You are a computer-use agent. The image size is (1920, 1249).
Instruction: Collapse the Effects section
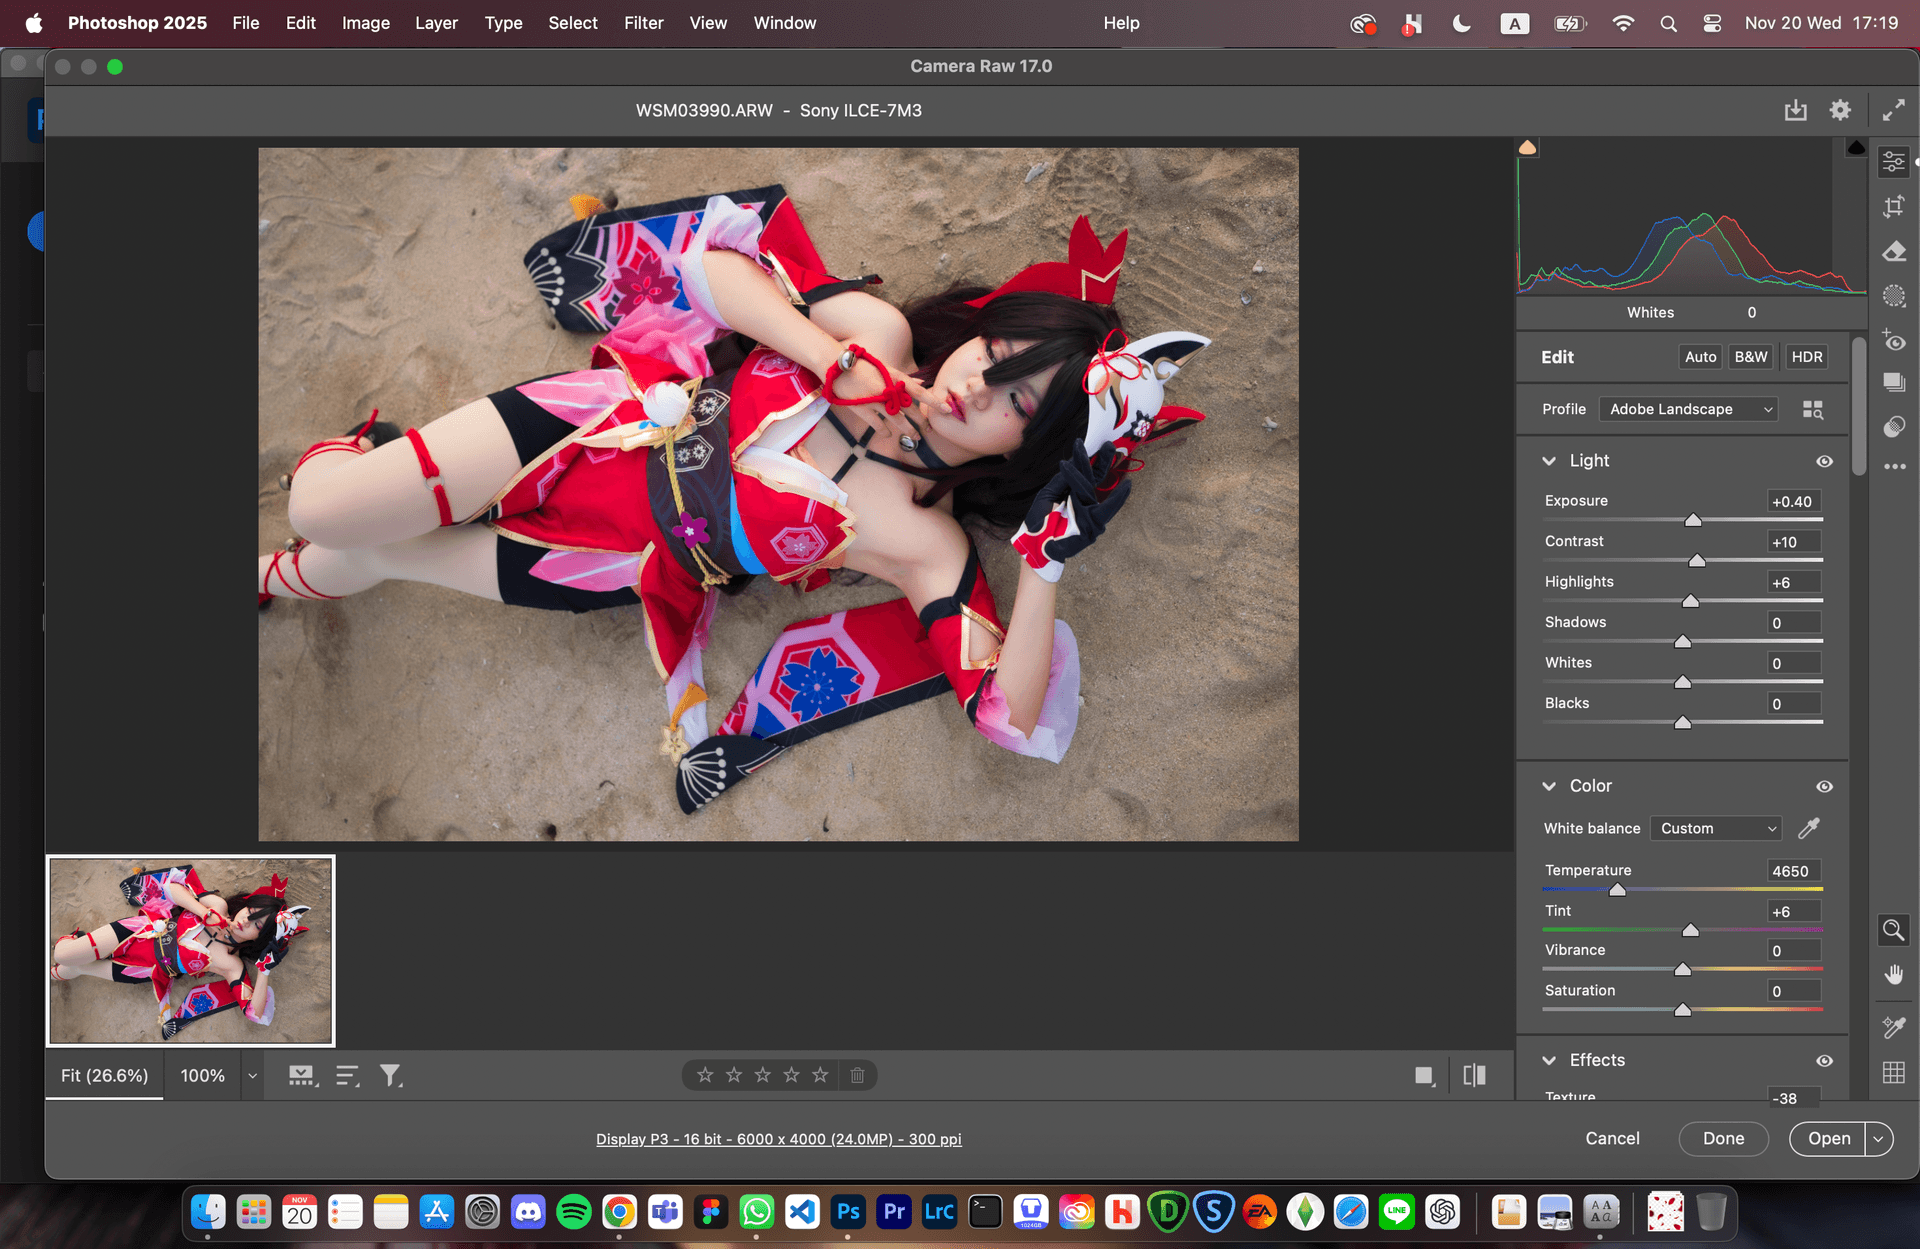pyautogui.click(x=1549, y=1060)
